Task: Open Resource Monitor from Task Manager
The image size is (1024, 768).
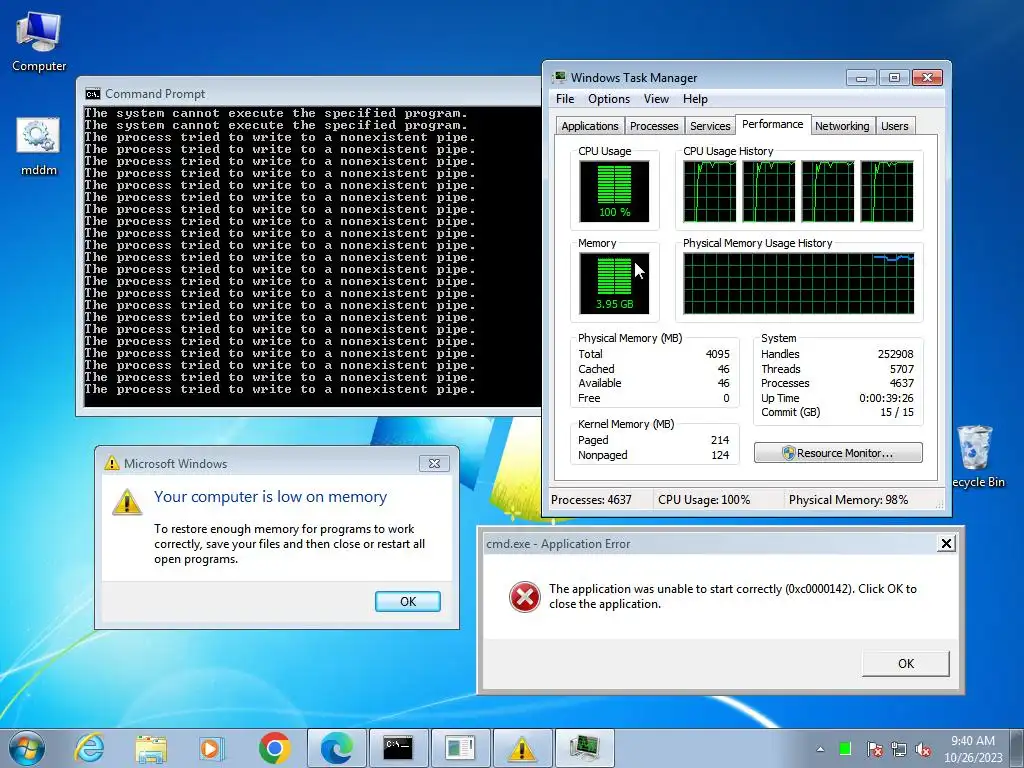Action: point(838,453)
